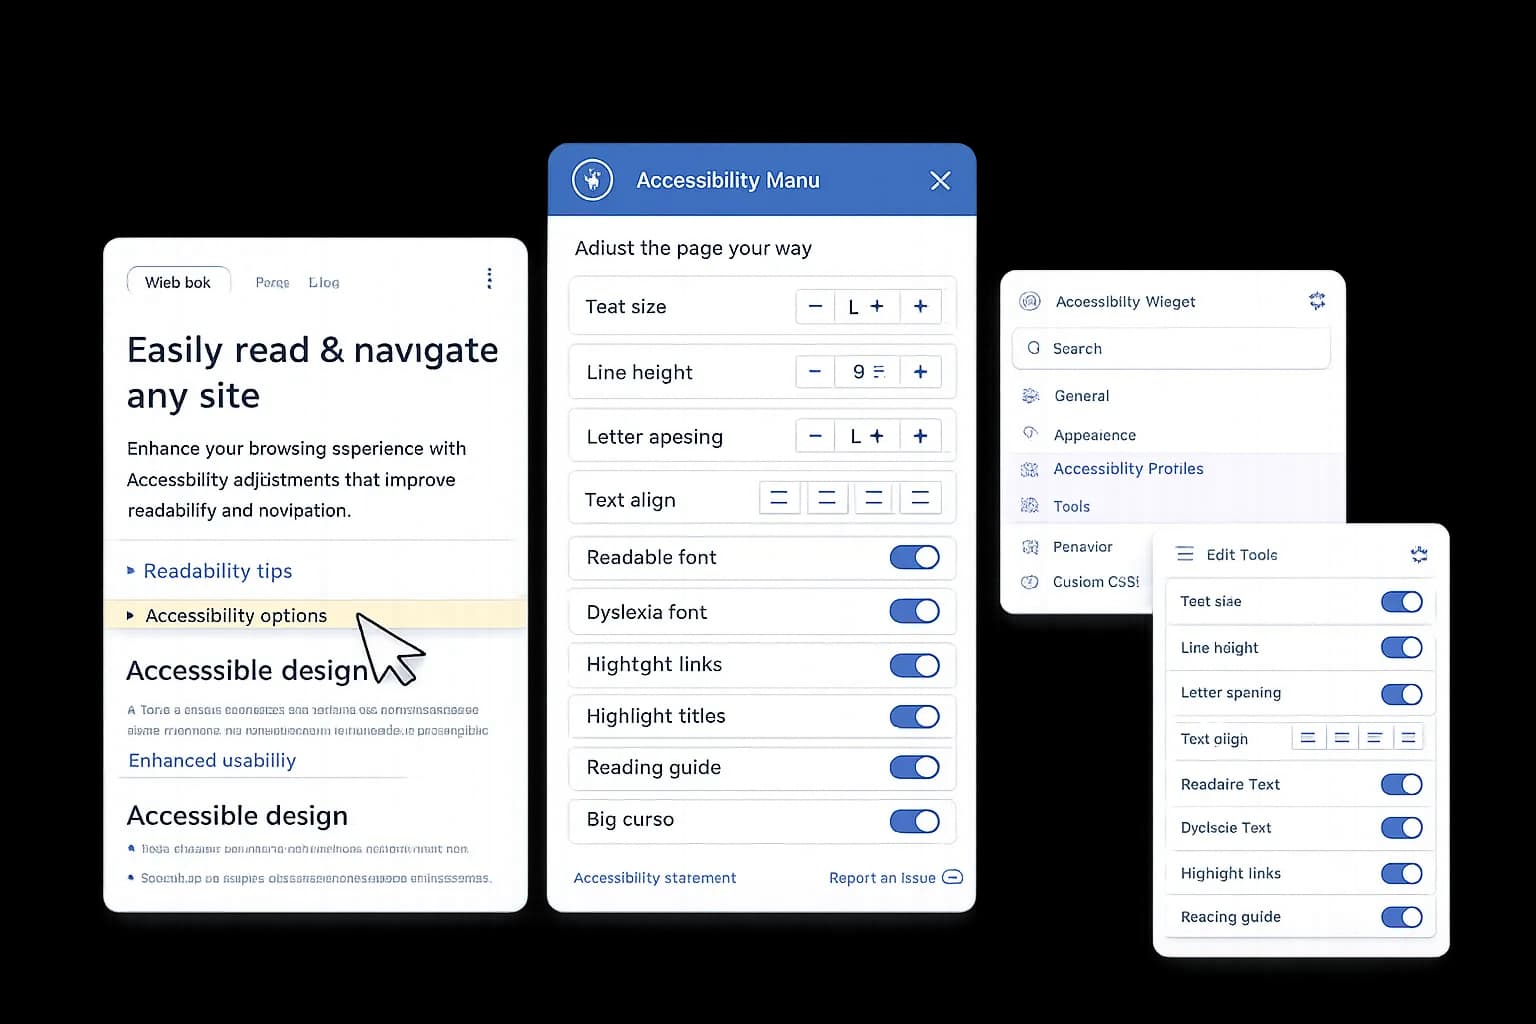Toggle Reacing guide switch in Edit Tools
This screenshot has height=1024, width=1536.
tap(1401, 917)
